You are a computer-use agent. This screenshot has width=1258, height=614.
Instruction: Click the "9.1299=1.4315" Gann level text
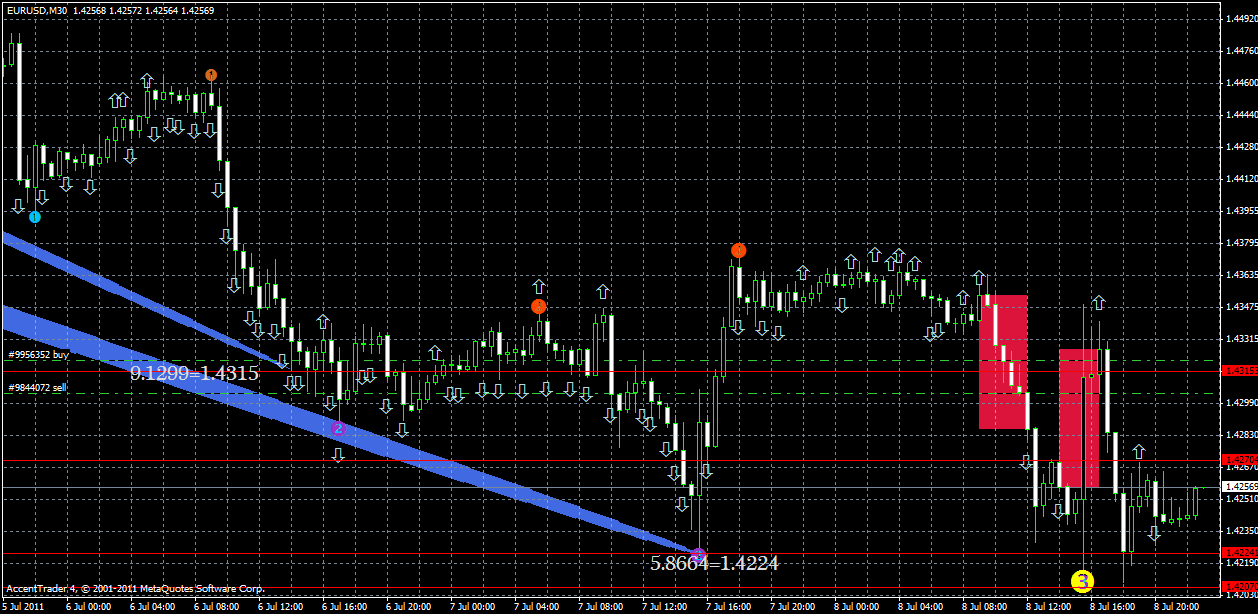point(196,372)
